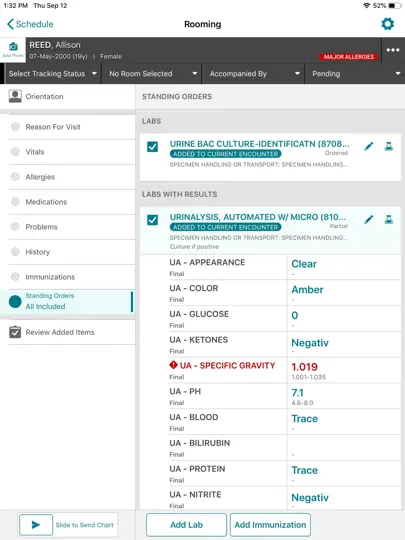Tap UA - BLOOD result Trace
The image size is (405, 540).
tap(304, 418)
